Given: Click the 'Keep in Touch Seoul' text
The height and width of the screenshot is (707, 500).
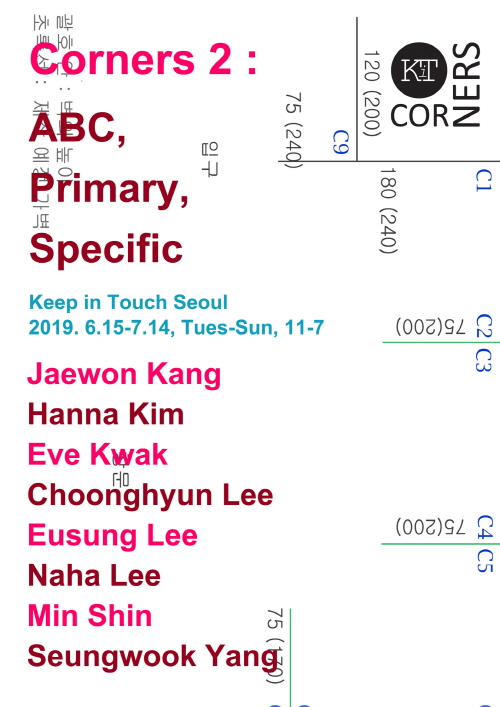Looking at the screenshot, I should pyautogui.click(x=128, y=303).
